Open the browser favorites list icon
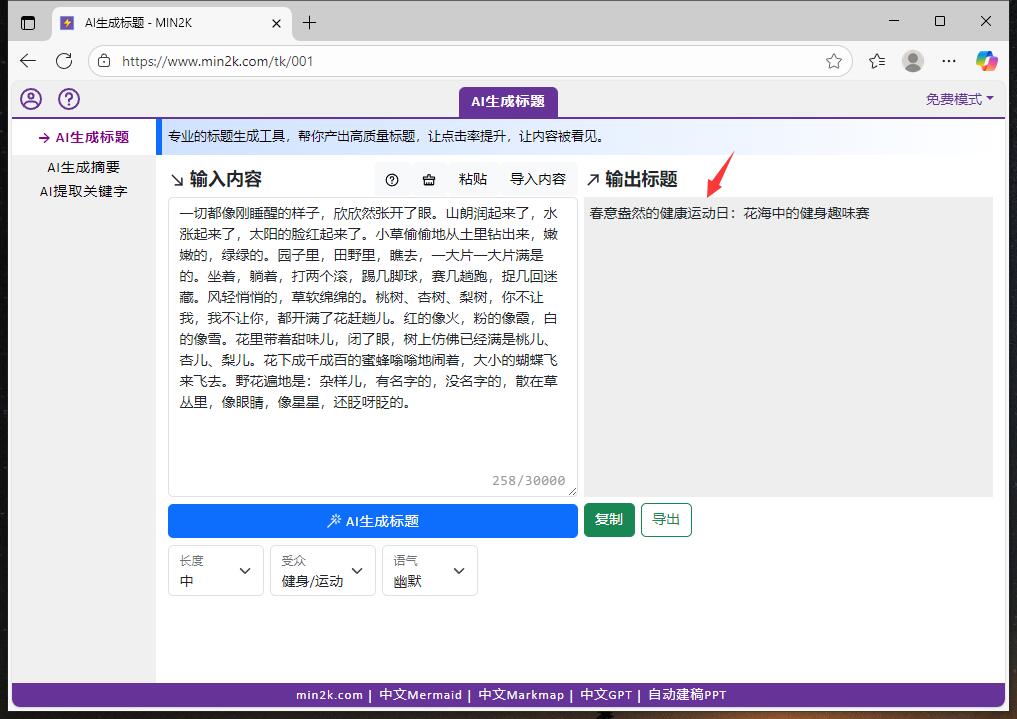 tap(877, 61)
